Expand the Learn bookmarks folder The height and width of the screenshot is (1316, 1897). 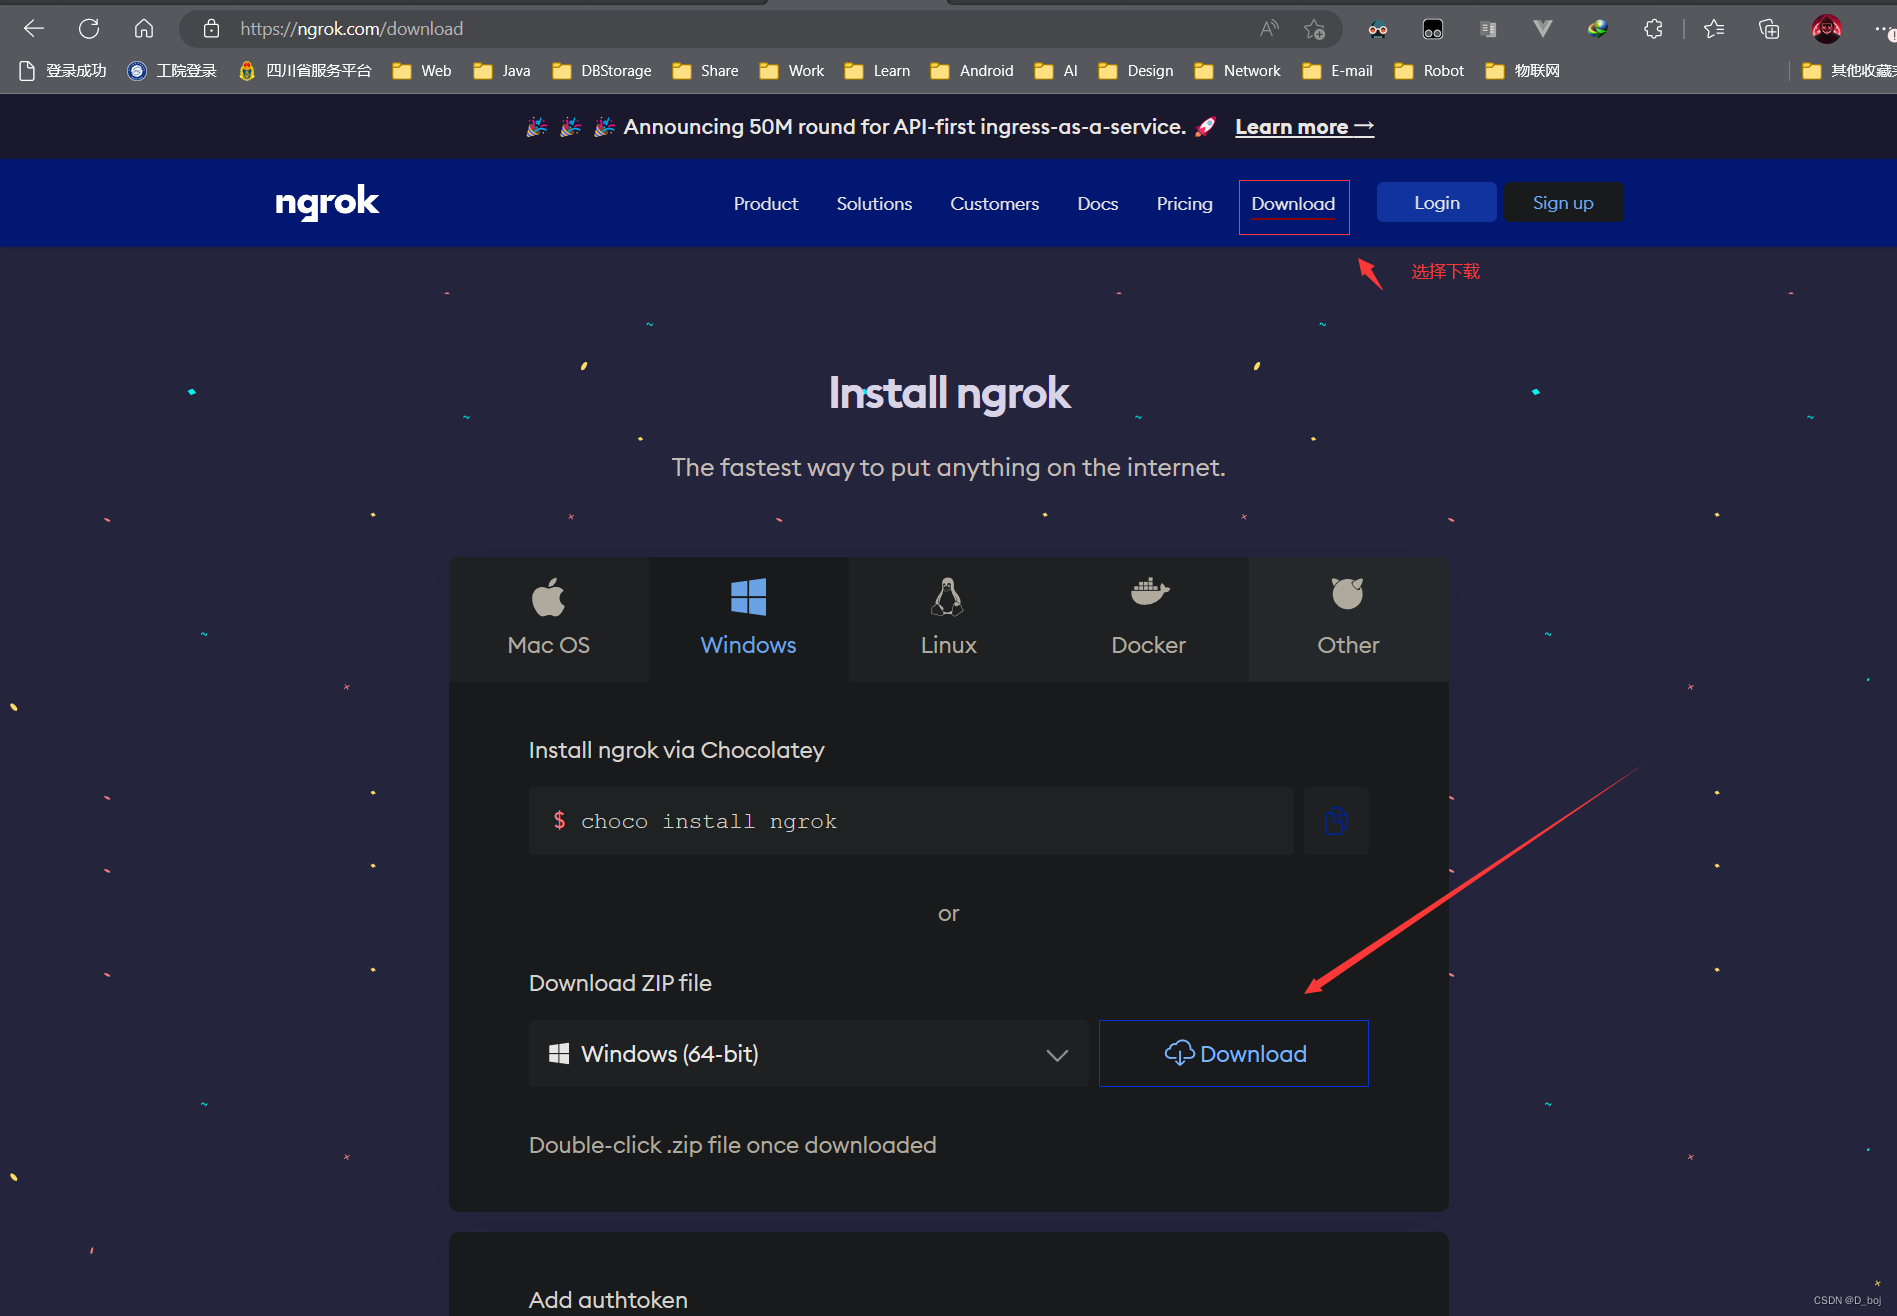(877, 71)
